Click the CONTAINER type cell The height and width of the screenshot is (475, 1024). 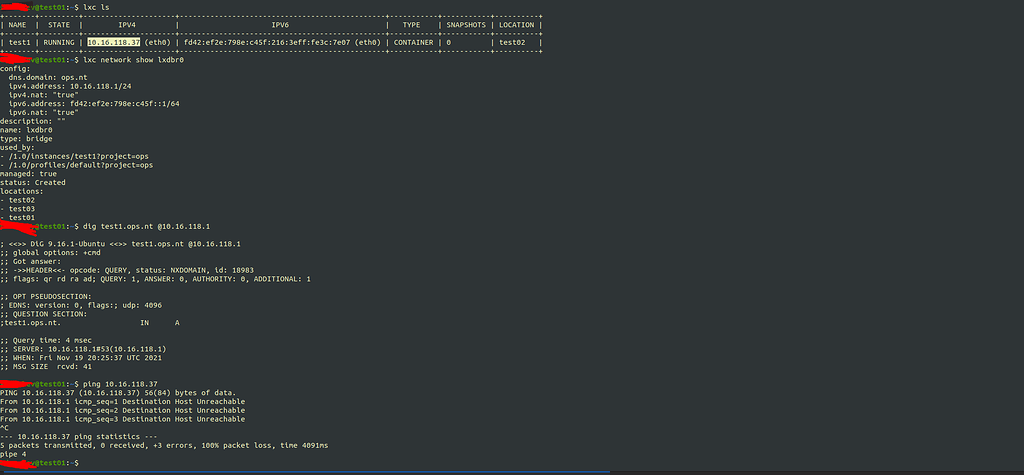tap(413, 42)
